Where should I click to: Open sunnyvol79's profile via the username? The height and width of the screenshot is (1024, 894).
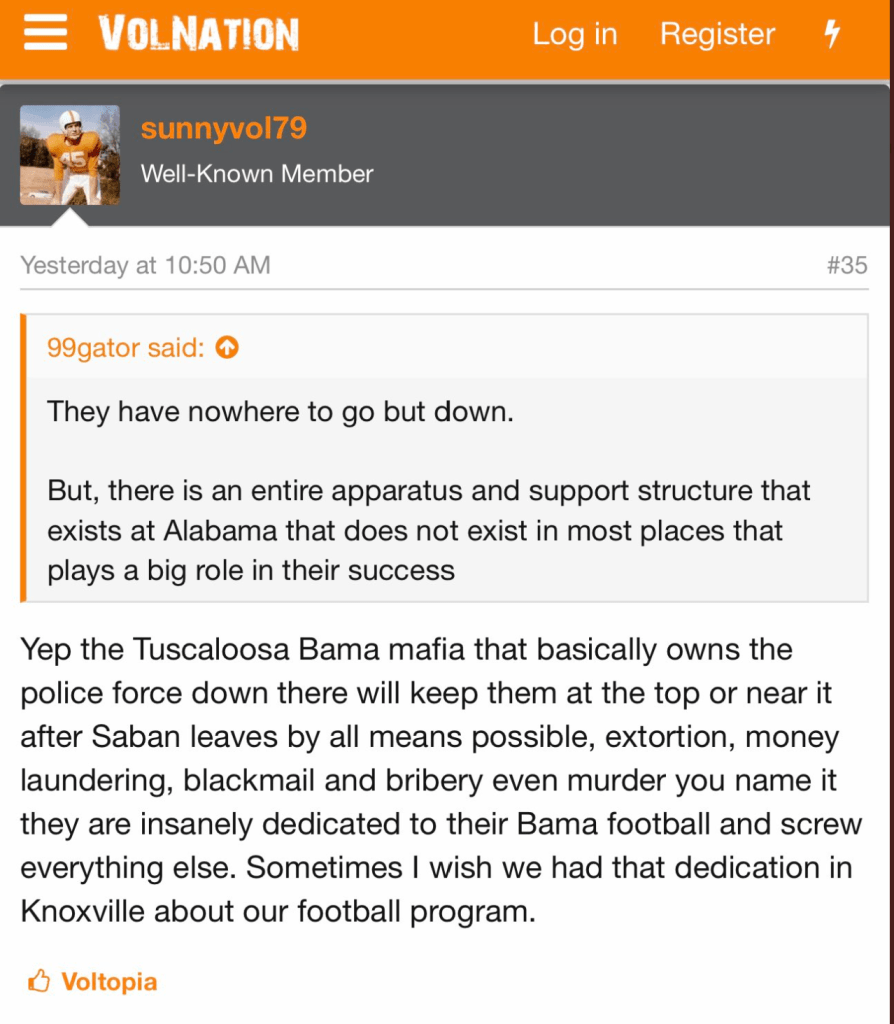coord(223,129)
